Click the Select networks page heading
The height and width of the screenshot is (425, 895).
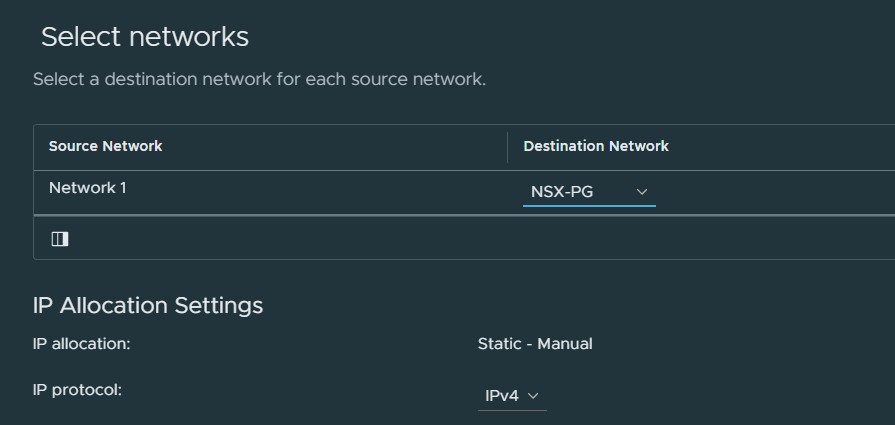[145, 37]
